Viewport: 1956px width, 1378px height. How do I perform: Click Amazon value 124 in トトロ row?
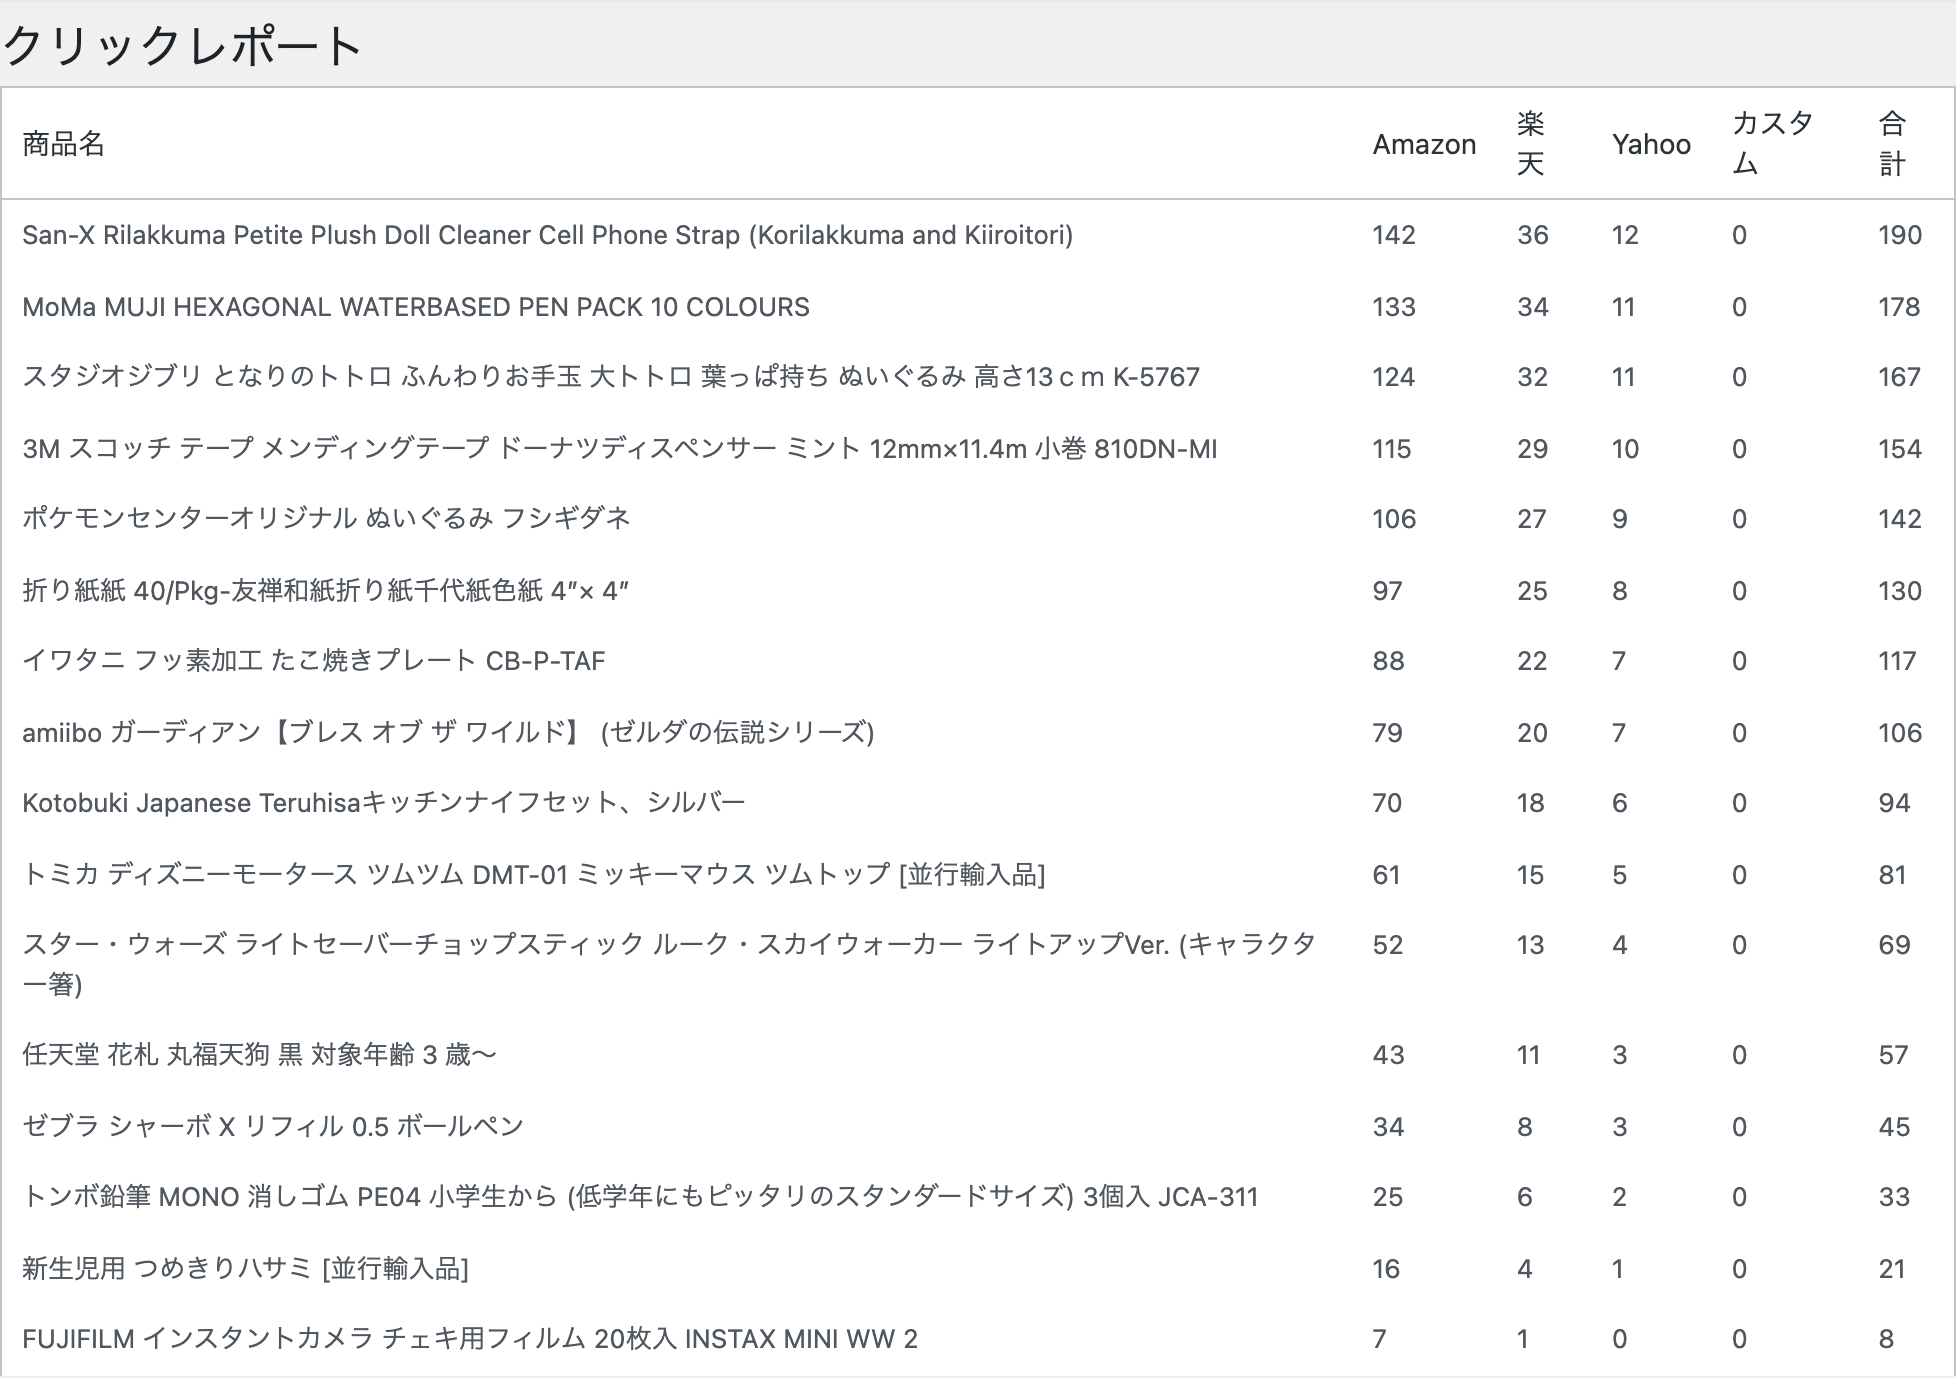(1393, 377)
